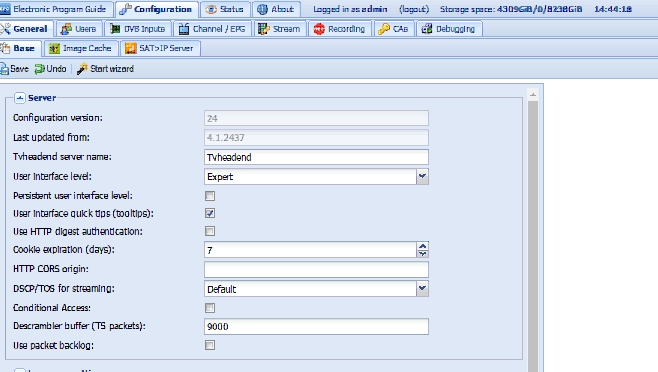
Task: Open the Debugging tab
Action: (449, 29)
